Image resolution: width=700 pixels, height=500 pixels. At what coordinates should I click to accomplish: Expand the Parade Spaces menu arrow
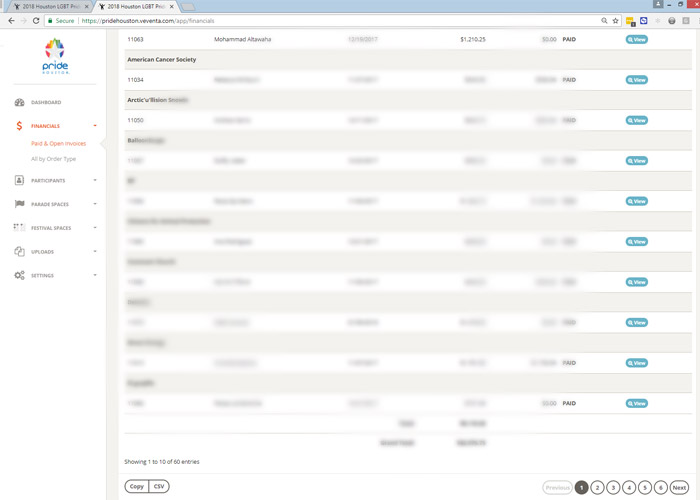pyautogui.click(x=95, y=204)
